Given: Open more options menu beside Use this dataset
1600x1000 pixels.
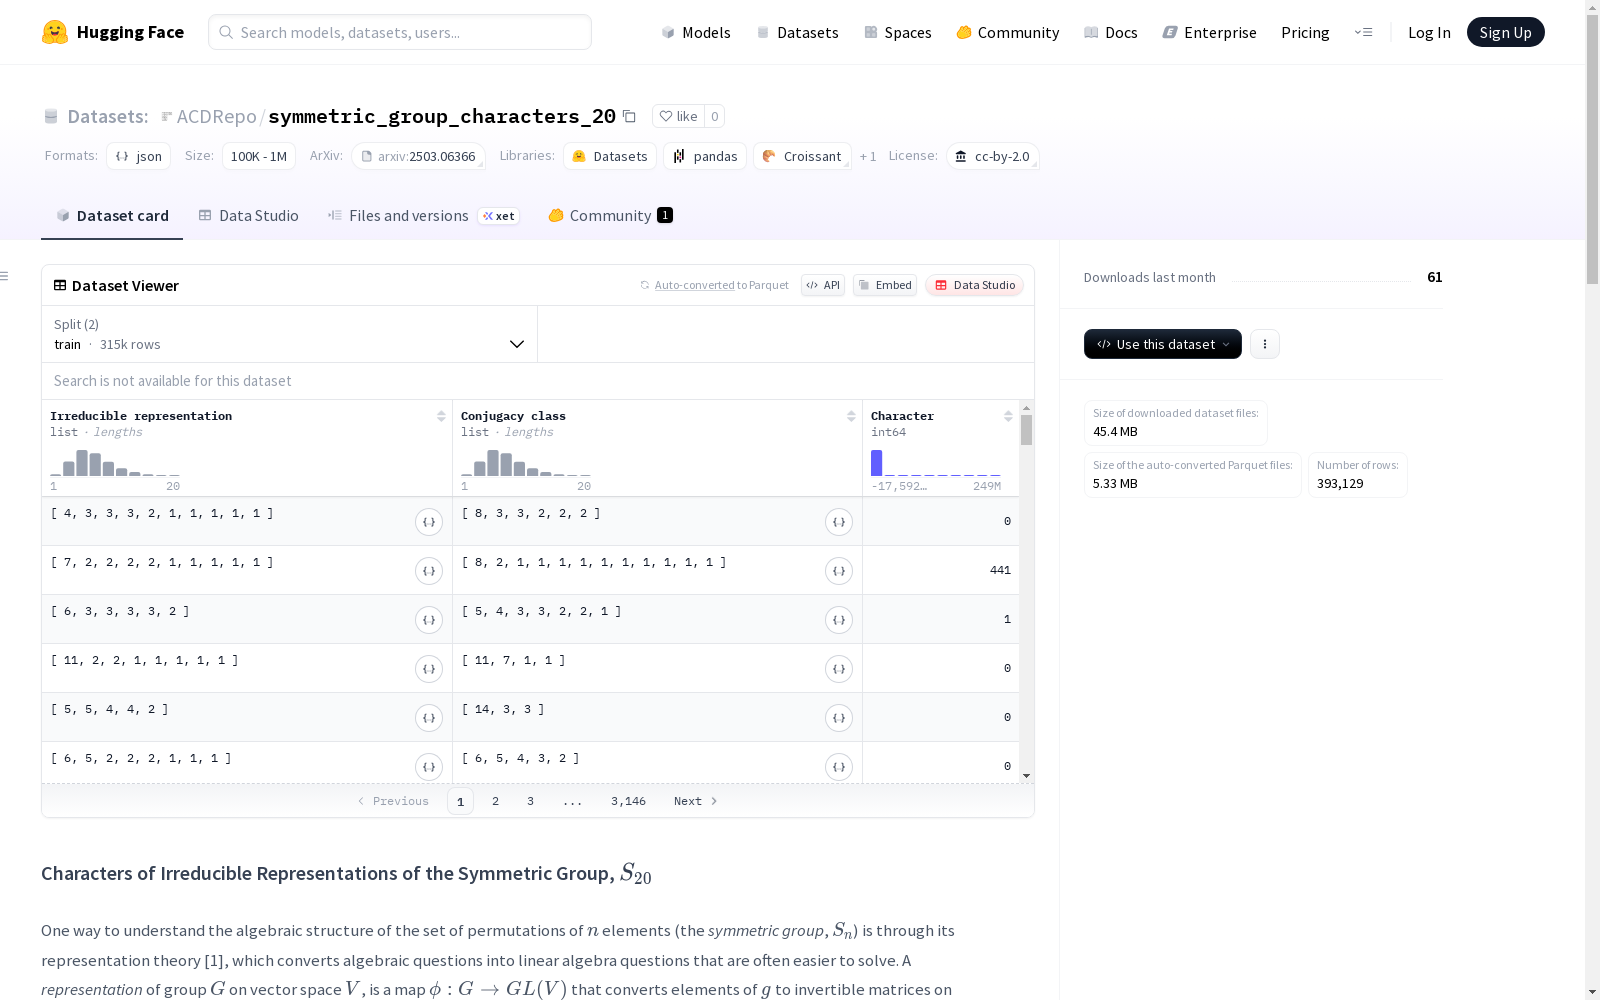Looking at the screenshot, I should coord(1265,344).
